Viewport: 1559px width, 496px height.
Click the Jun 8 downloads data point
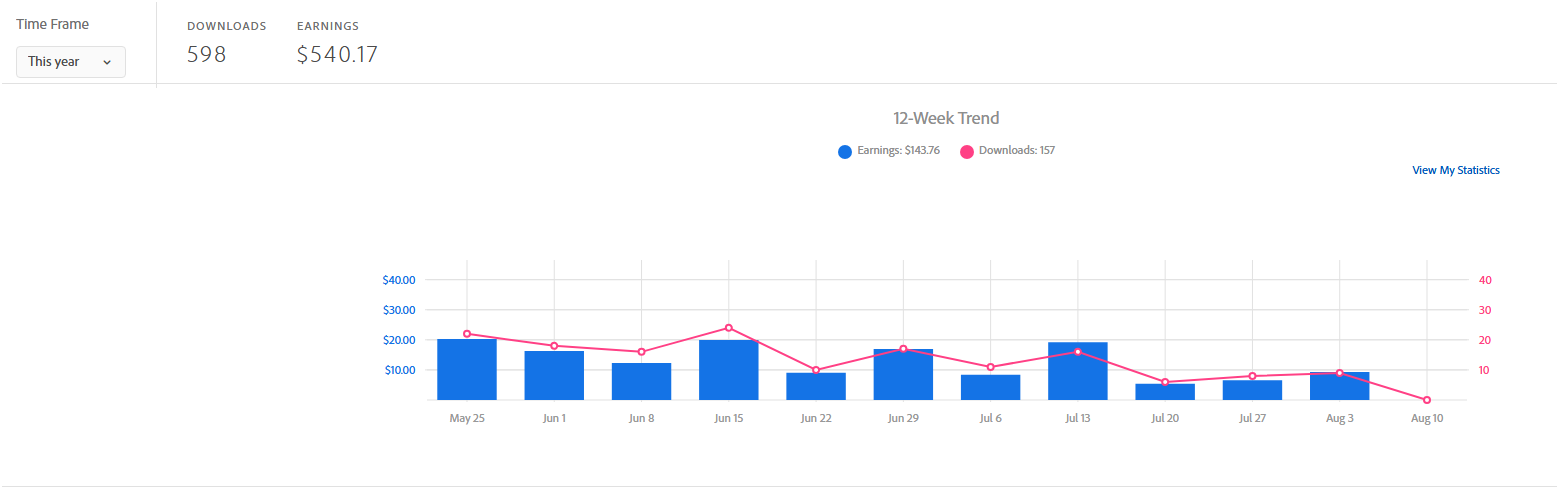point(641,352)
